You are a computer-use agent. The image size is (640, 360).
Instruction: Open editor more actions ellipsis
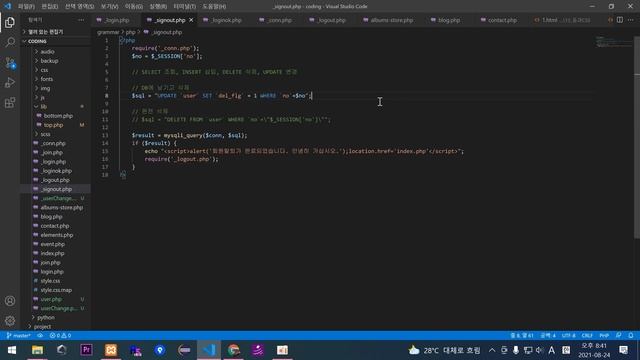631,20
